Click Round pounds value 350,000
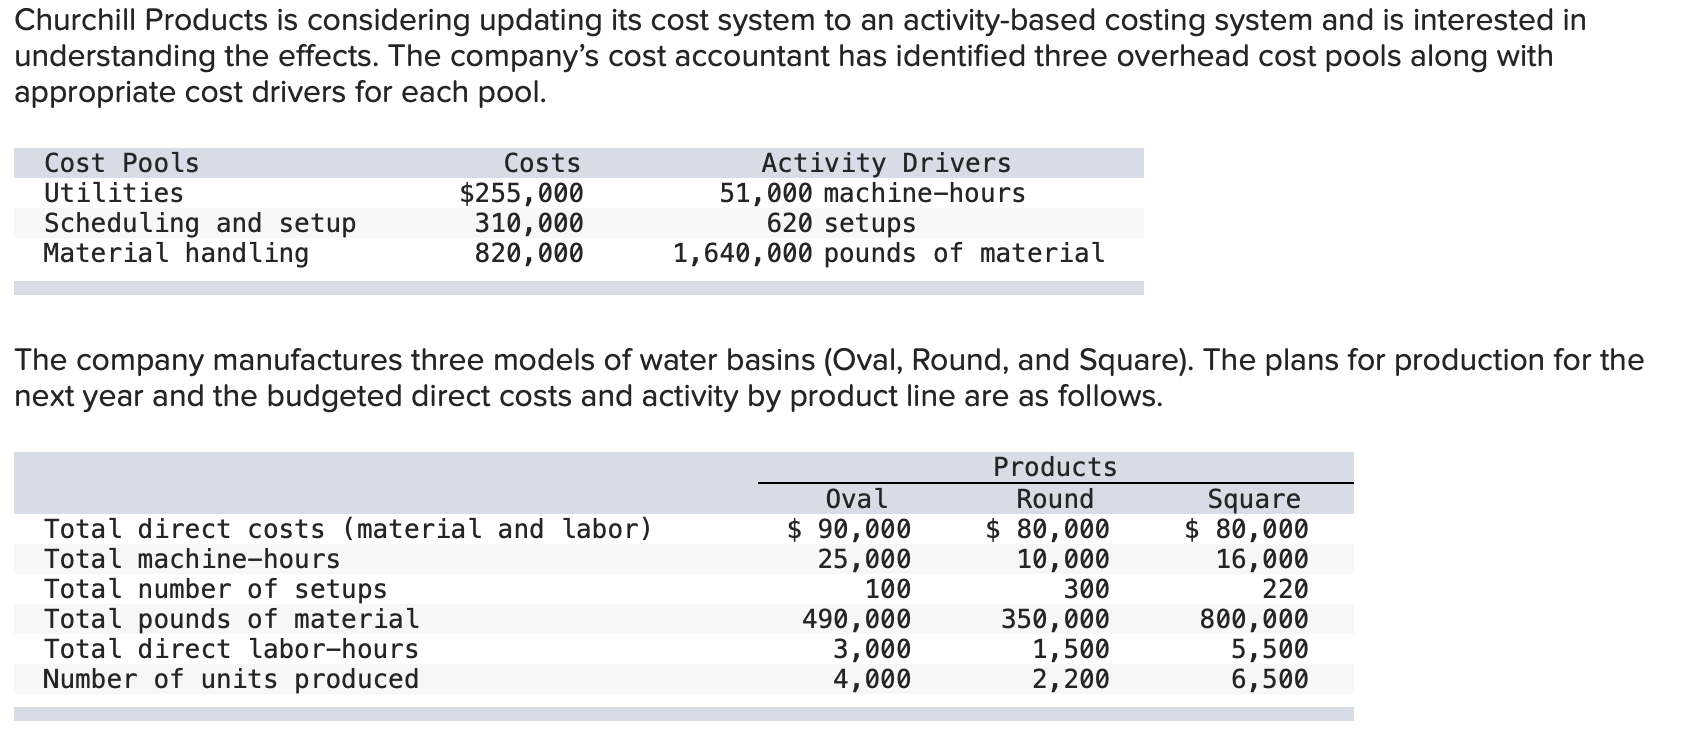Image resolution: width=1696 pixels, height=746 pixels. pyautogui.click(x=1056, y=619)
